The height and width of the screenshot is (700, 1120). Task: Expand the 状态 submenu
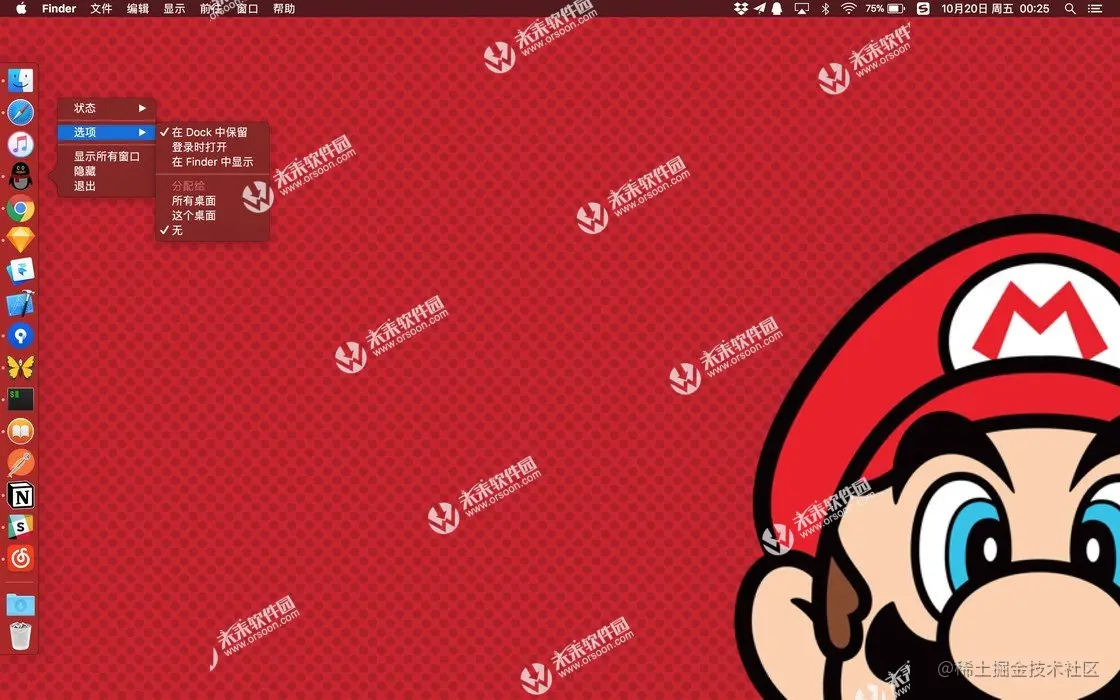[106, 108]
